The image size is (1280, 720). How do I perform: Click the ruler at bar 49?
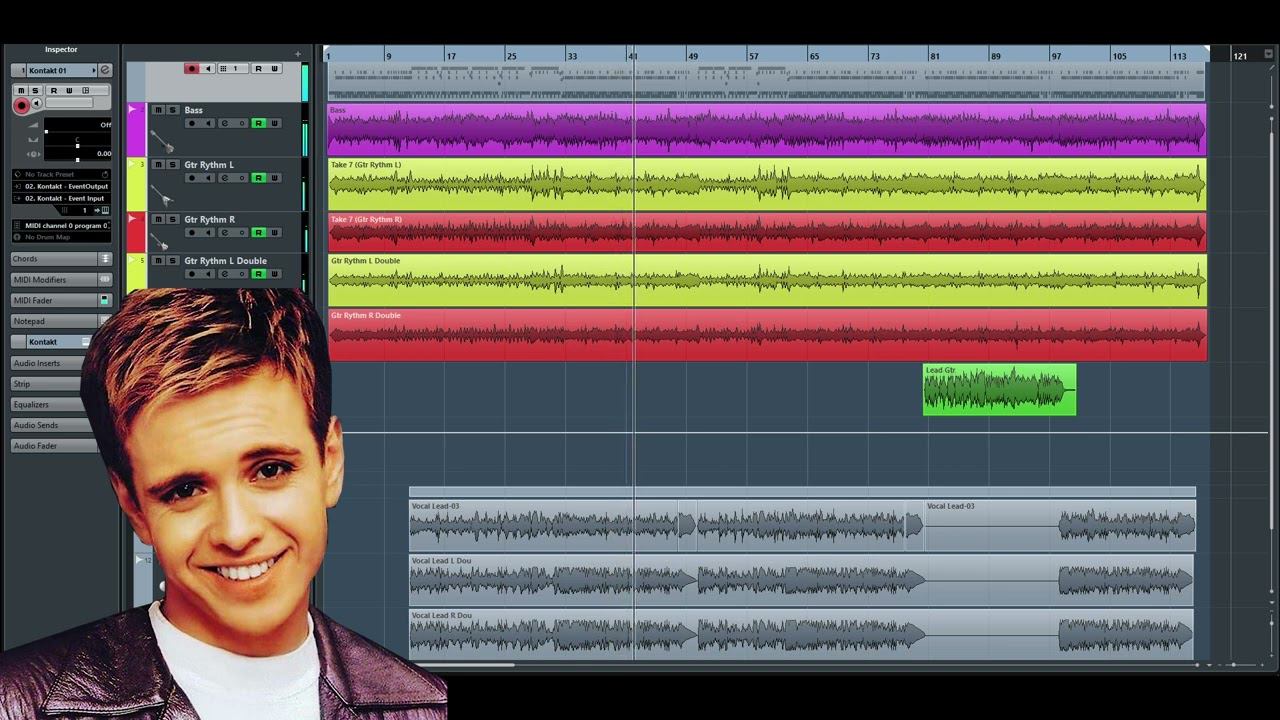click(692, 56)
